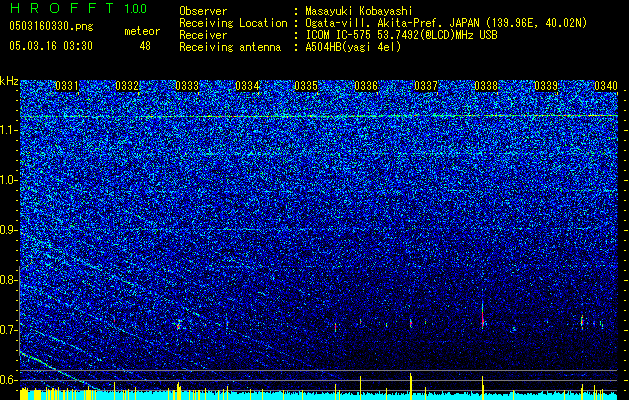Viewport: 629px width, 400px height.
Task: Click the 1.1 frequency axis label
Action: [8, 130]
